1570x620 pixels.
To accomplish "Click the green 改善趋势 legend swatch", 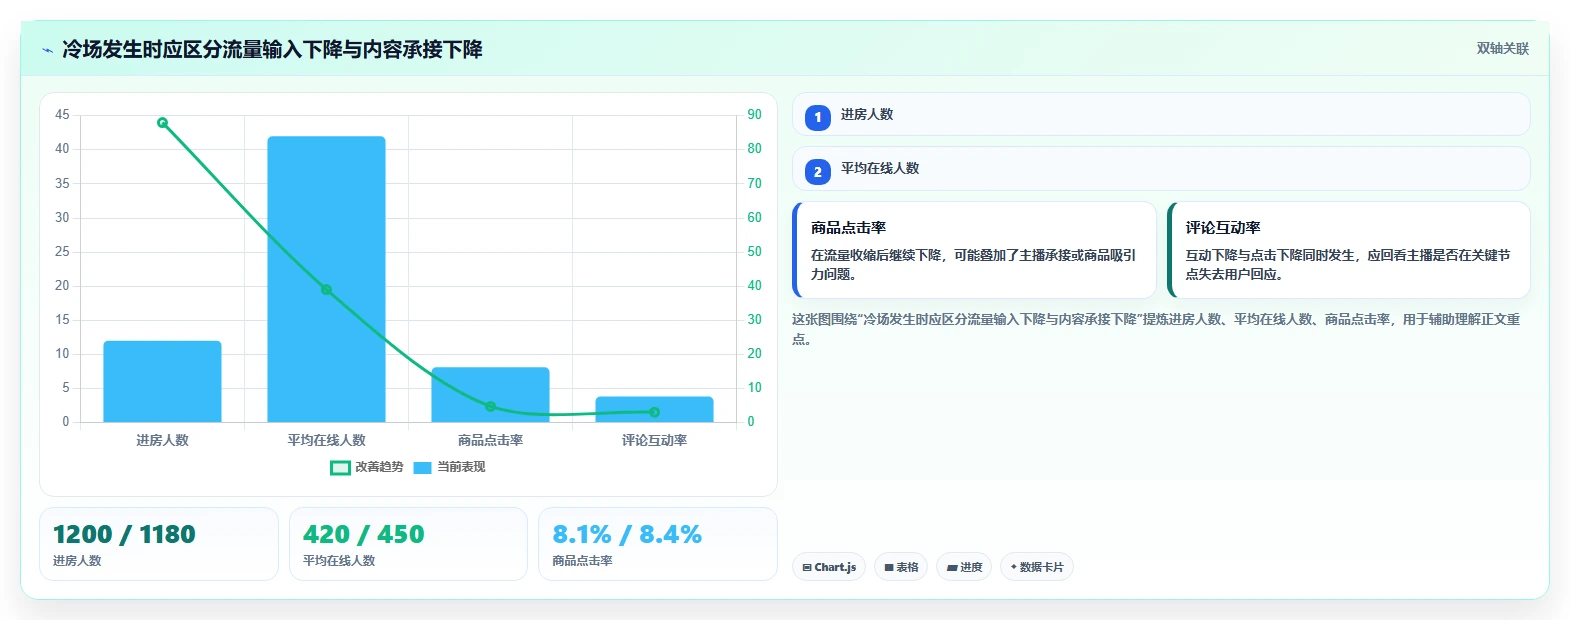I will tap(340, 467).
